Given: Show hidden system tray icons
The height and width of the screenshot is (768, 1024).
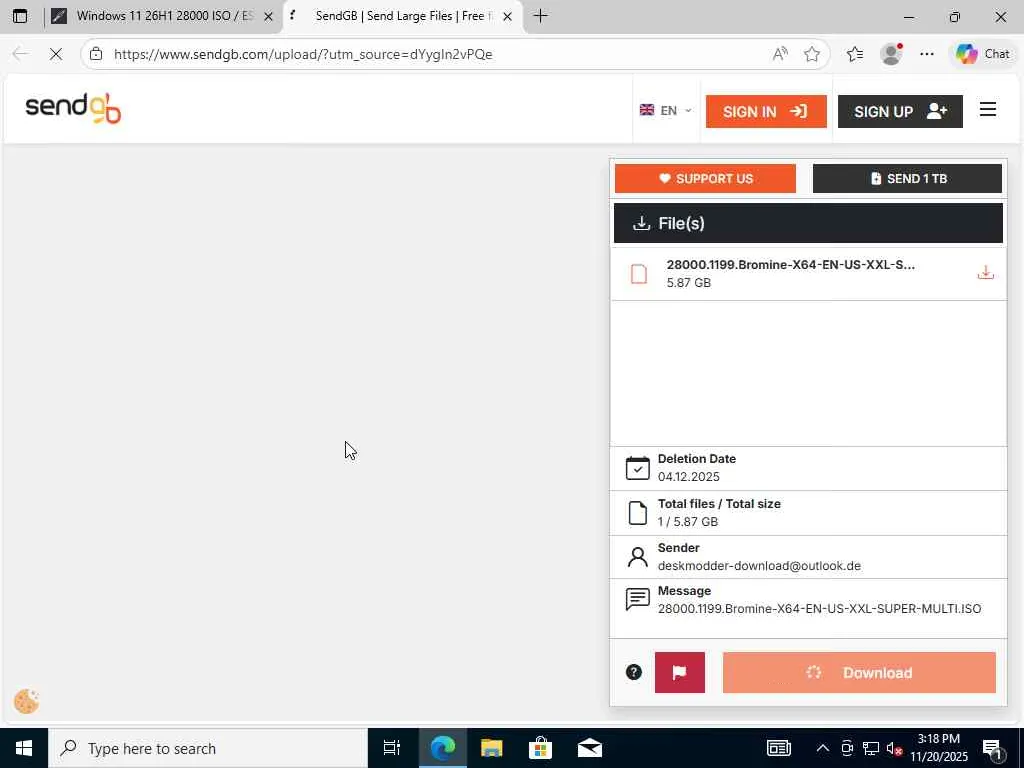Looking at the screenshot, I should [822, 748].
